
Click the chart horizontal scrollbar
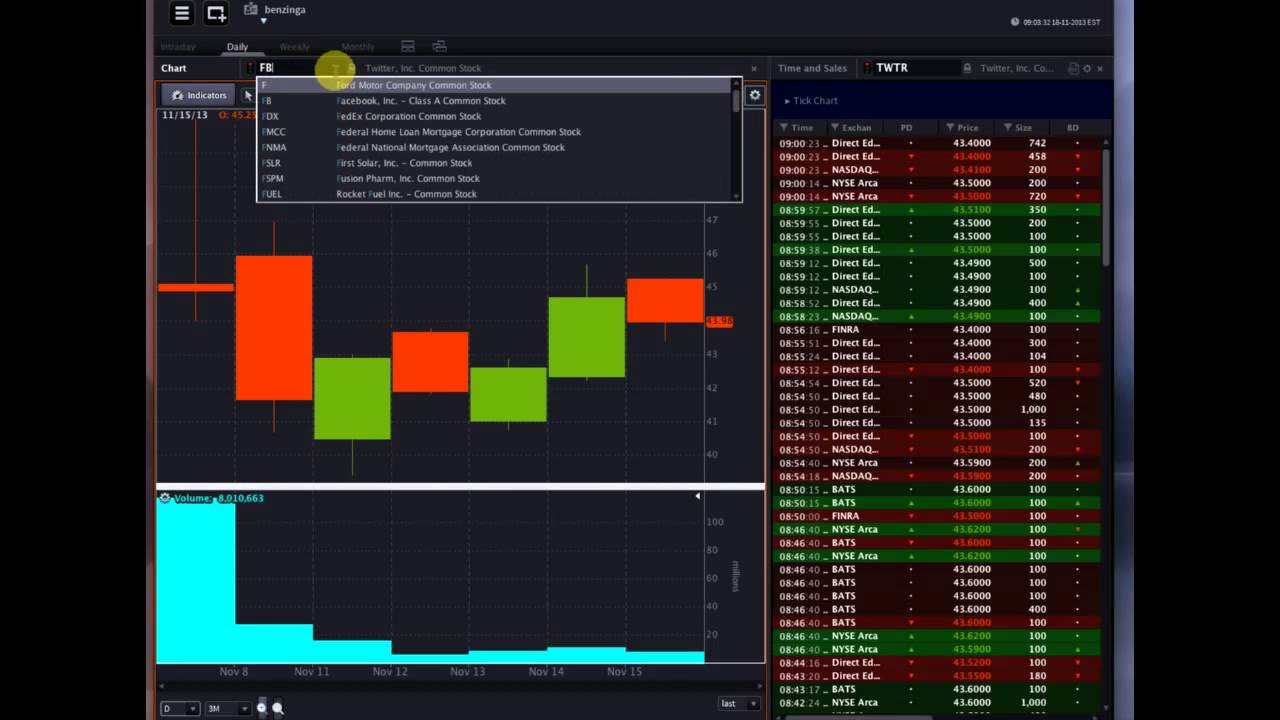(x=460, y=687)
